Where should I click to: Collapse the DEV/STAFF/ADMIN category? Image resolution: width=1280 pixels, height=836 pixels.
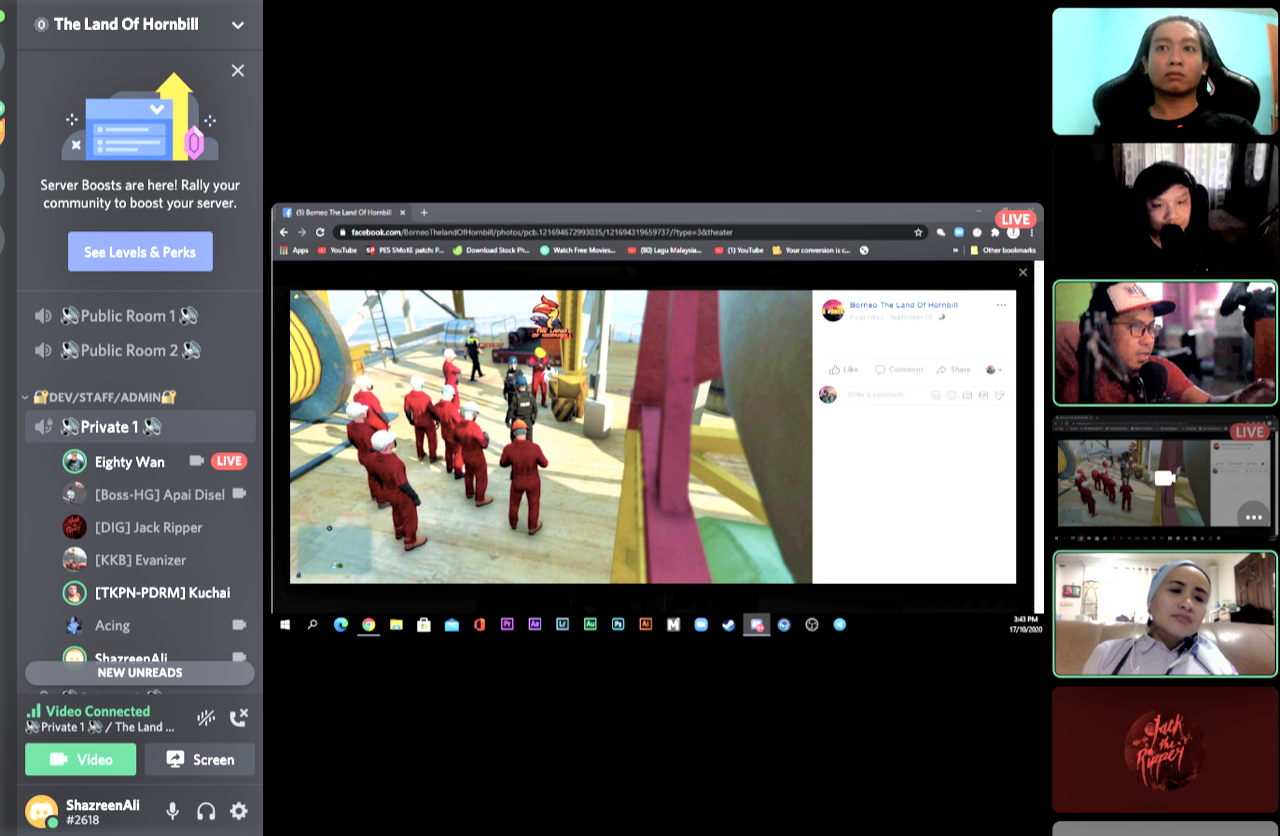tap(100, 397)
